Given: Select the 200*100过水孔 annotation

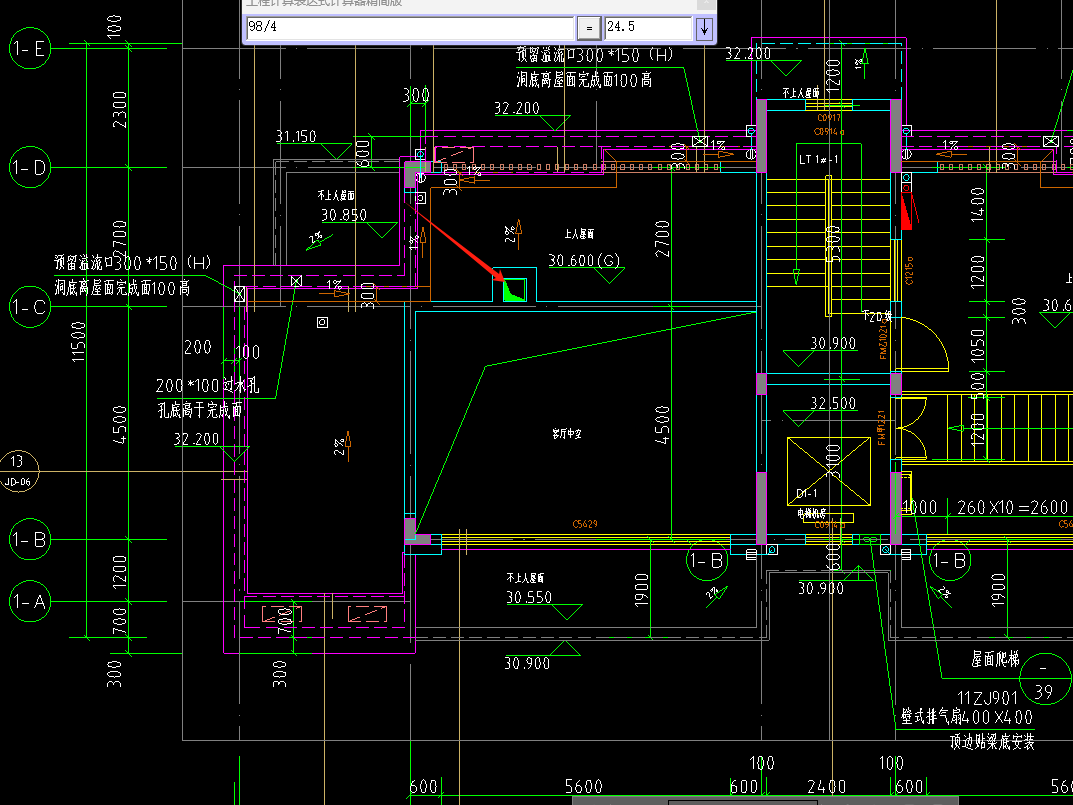Looking at the screenshot, I should 207,385.
